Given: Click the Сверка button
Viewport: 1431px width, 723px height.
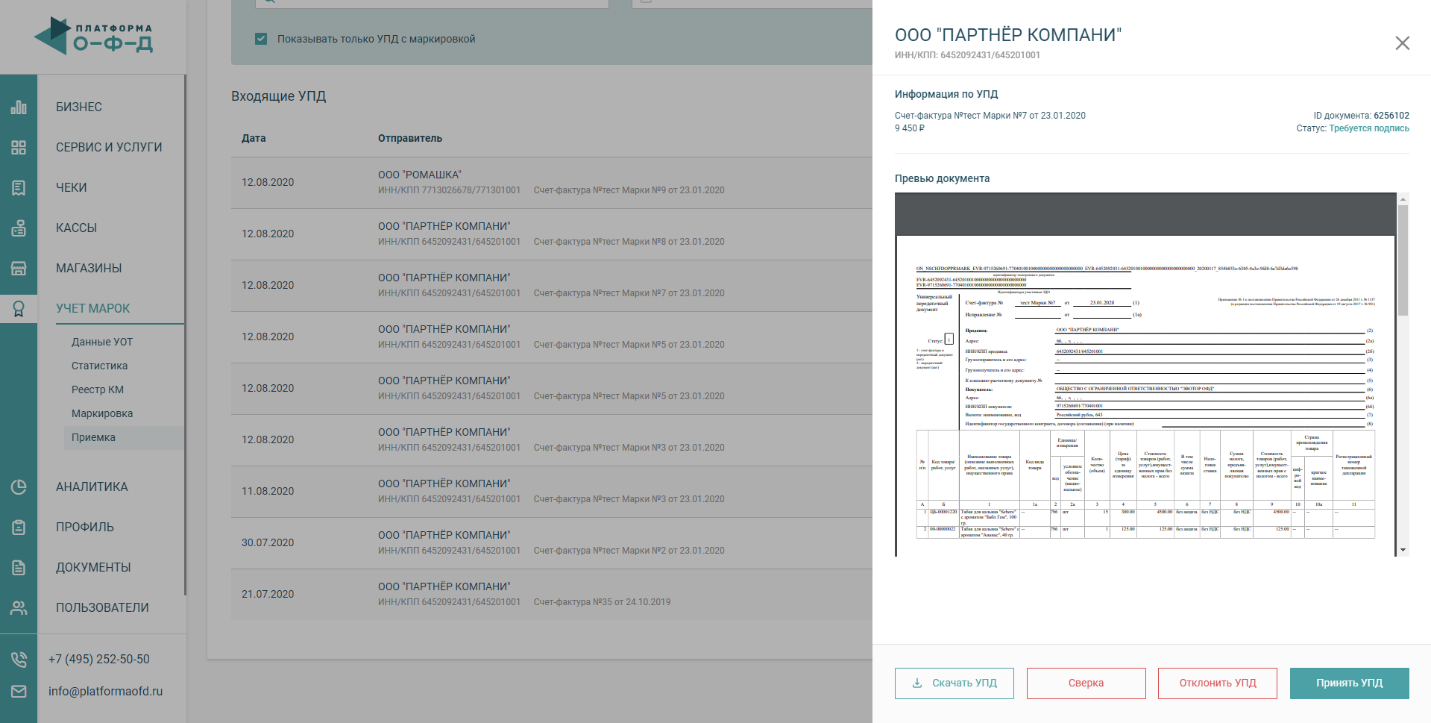Looking at the screenshot, I should (x=1086, y=683).
